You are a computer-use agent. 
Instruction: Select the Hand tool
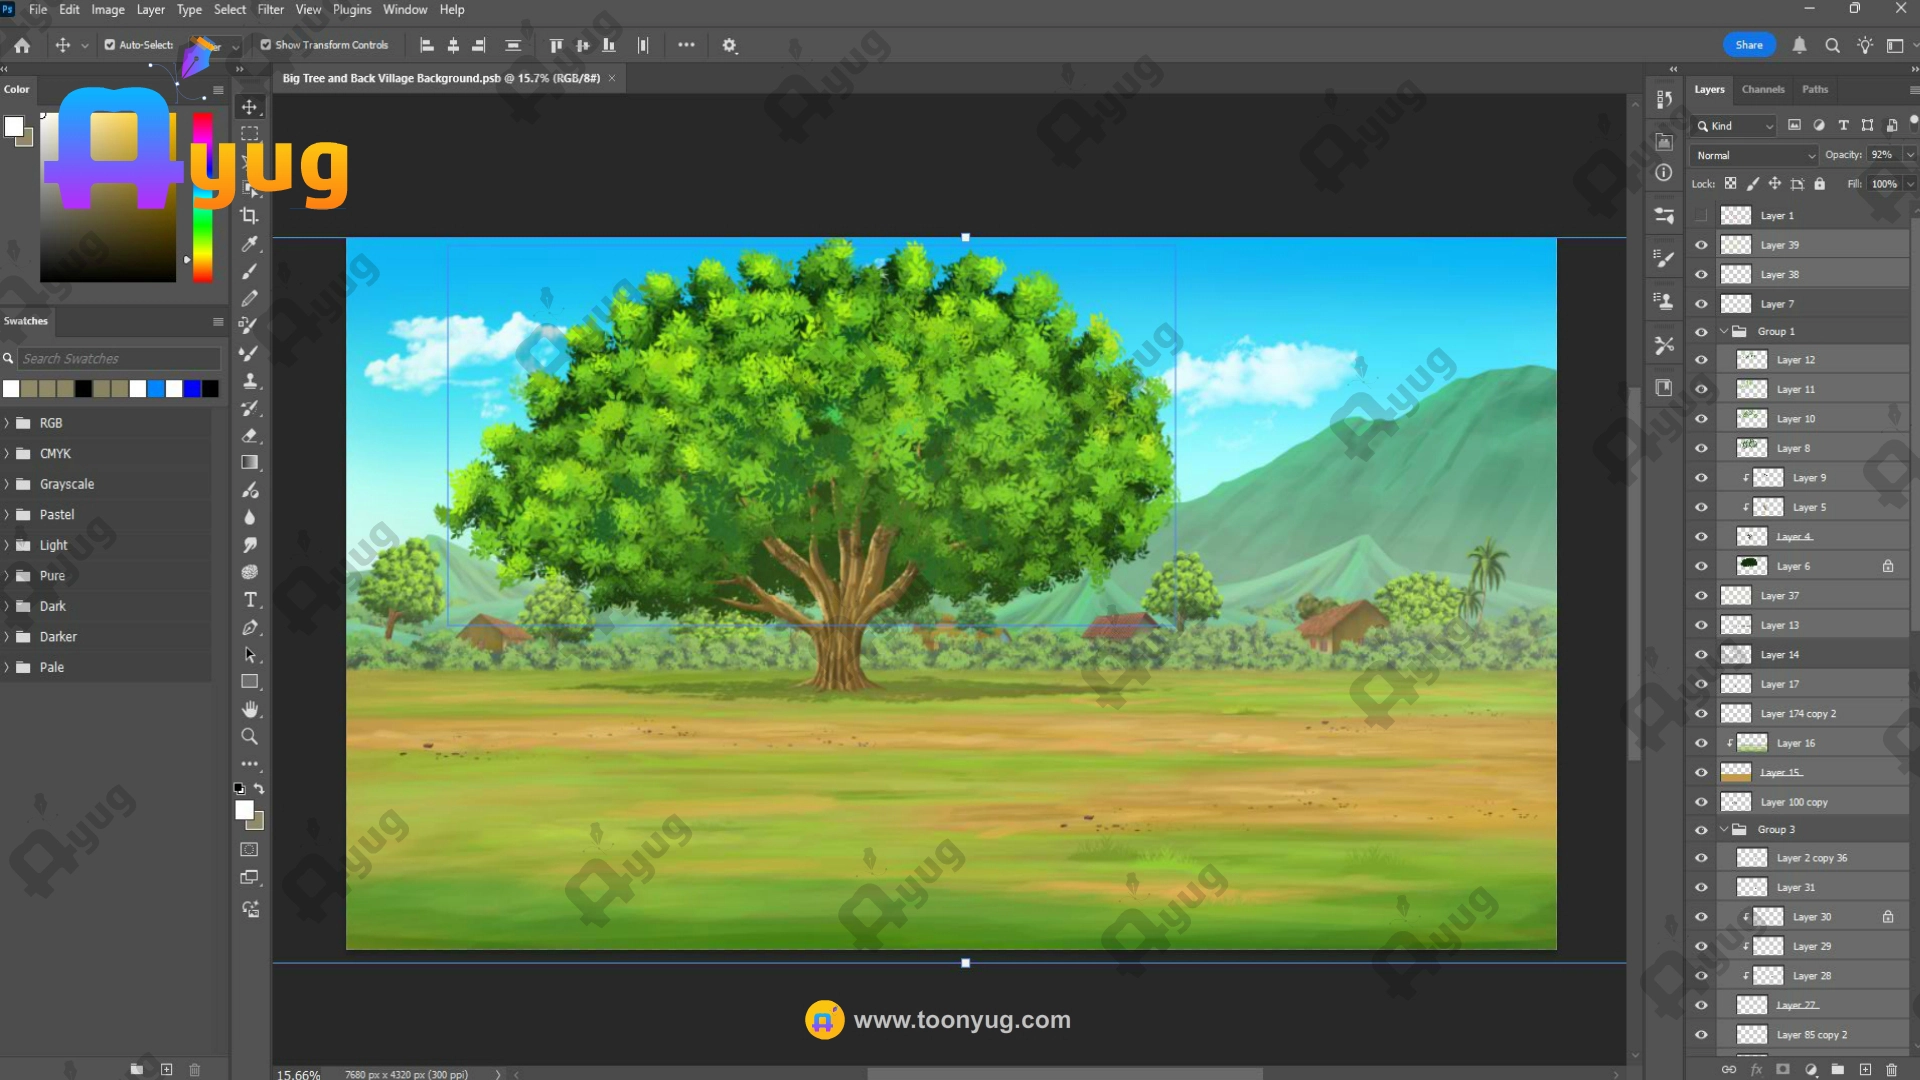(250, 709)
